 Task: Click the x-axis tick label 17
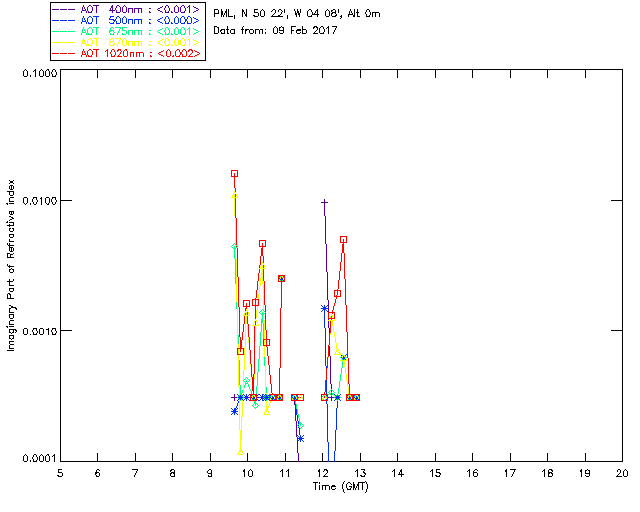click(510, 473)
